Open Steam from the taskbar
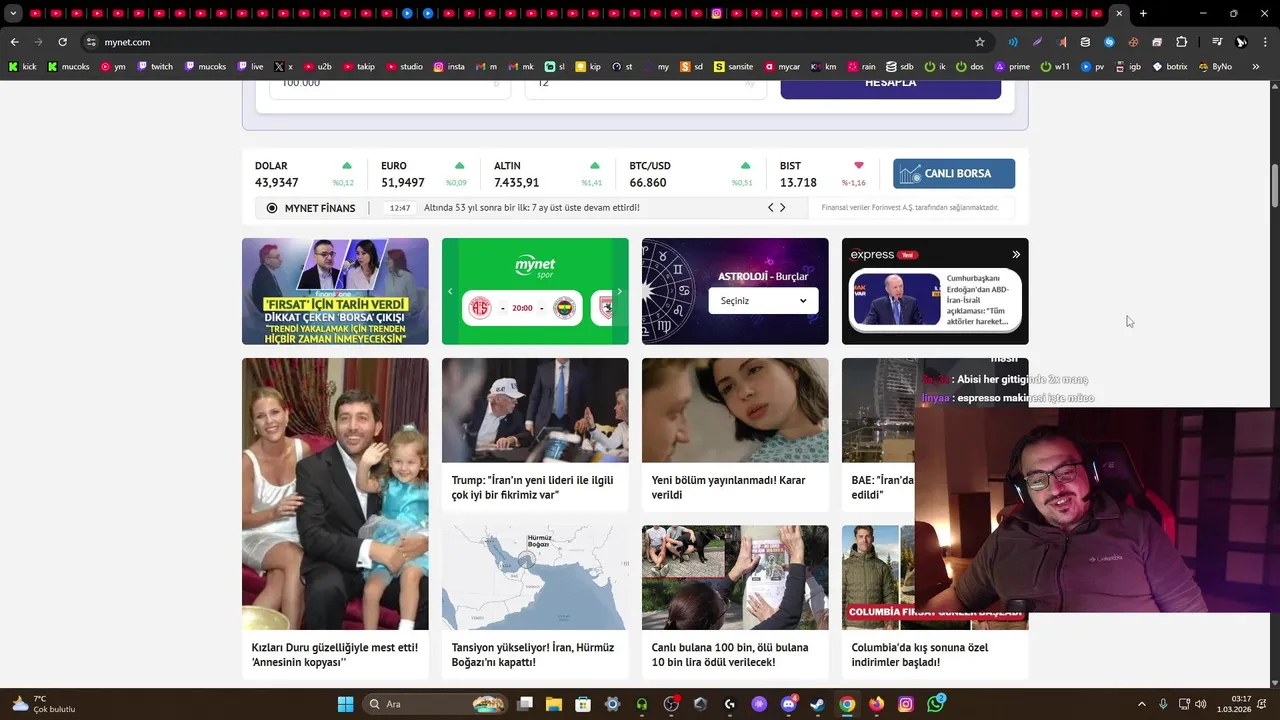1280x720 pixels. pos(818,704)
